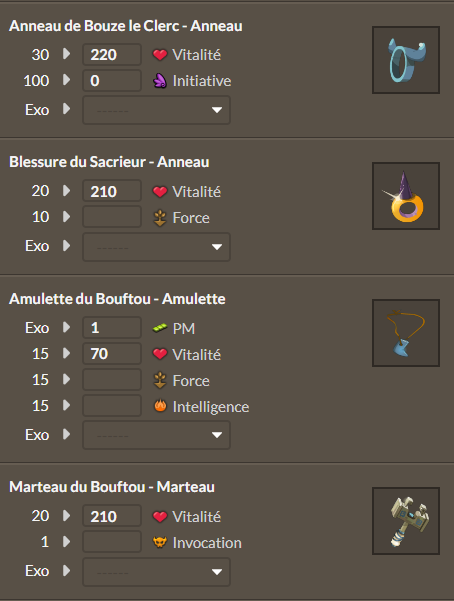Click the purple Initiative wing icon

click(160, 81)
